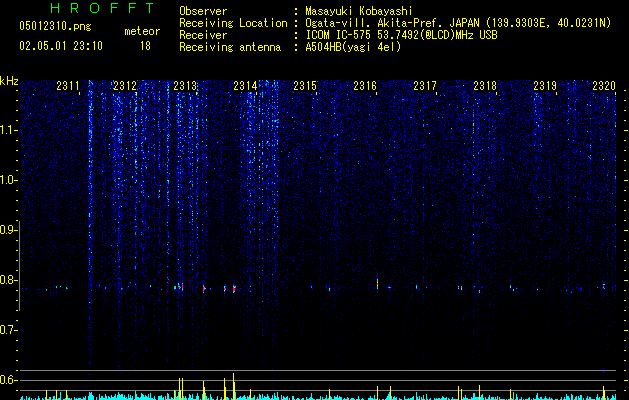Click the 2314 time marker
The height and width of the screenshot is (400, 629).
click(x=245, y=86)
